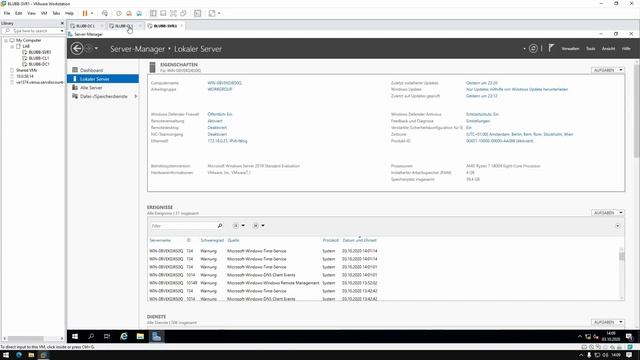
Task: Sort events by Datum und Uhrzeit header
Action: (x=359, y=240)
